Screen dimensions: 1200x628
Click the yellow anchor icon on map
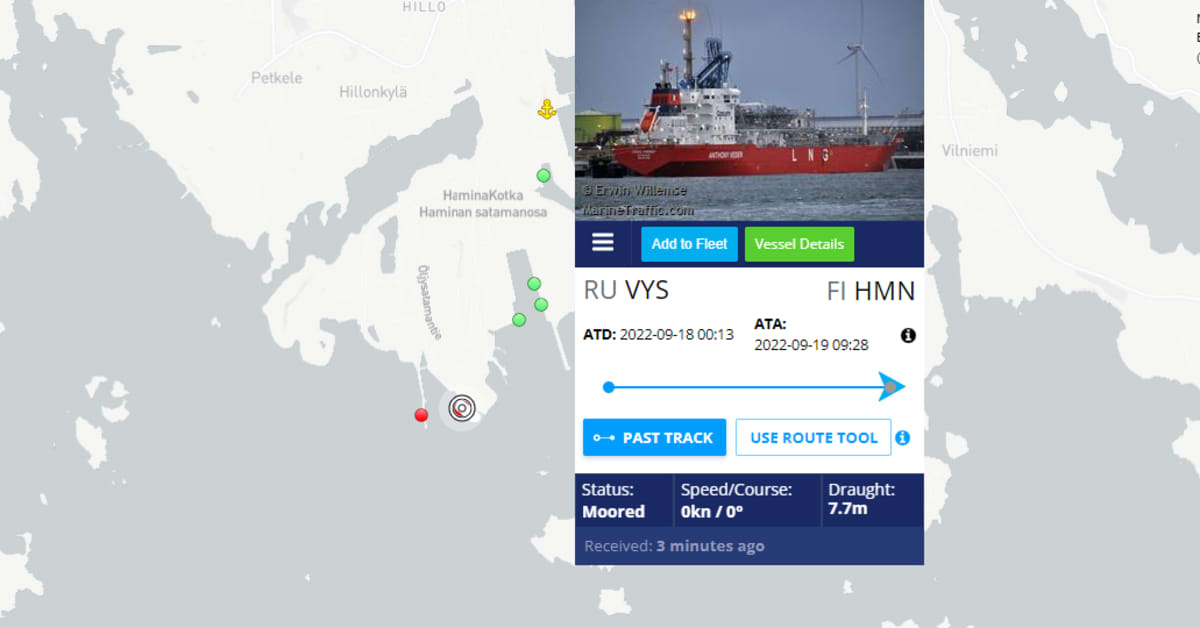(546, 110)
